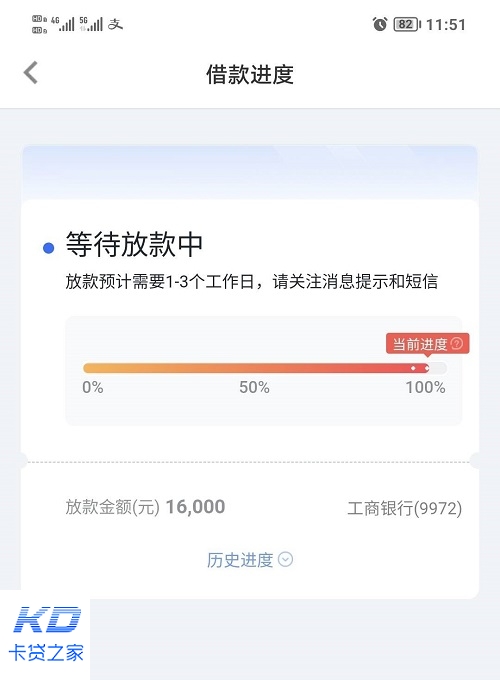This screenshot has width=500, height=680.
Task: Tap the battery indicator showing 82
Action: pyautogui.click(x=407, y=24)
